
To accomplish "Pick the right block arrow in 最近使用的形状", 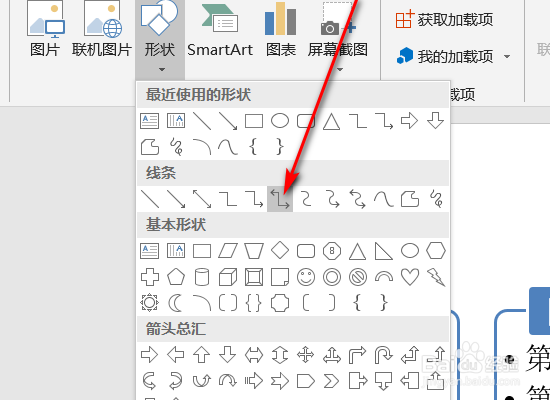I will (409, 121).
